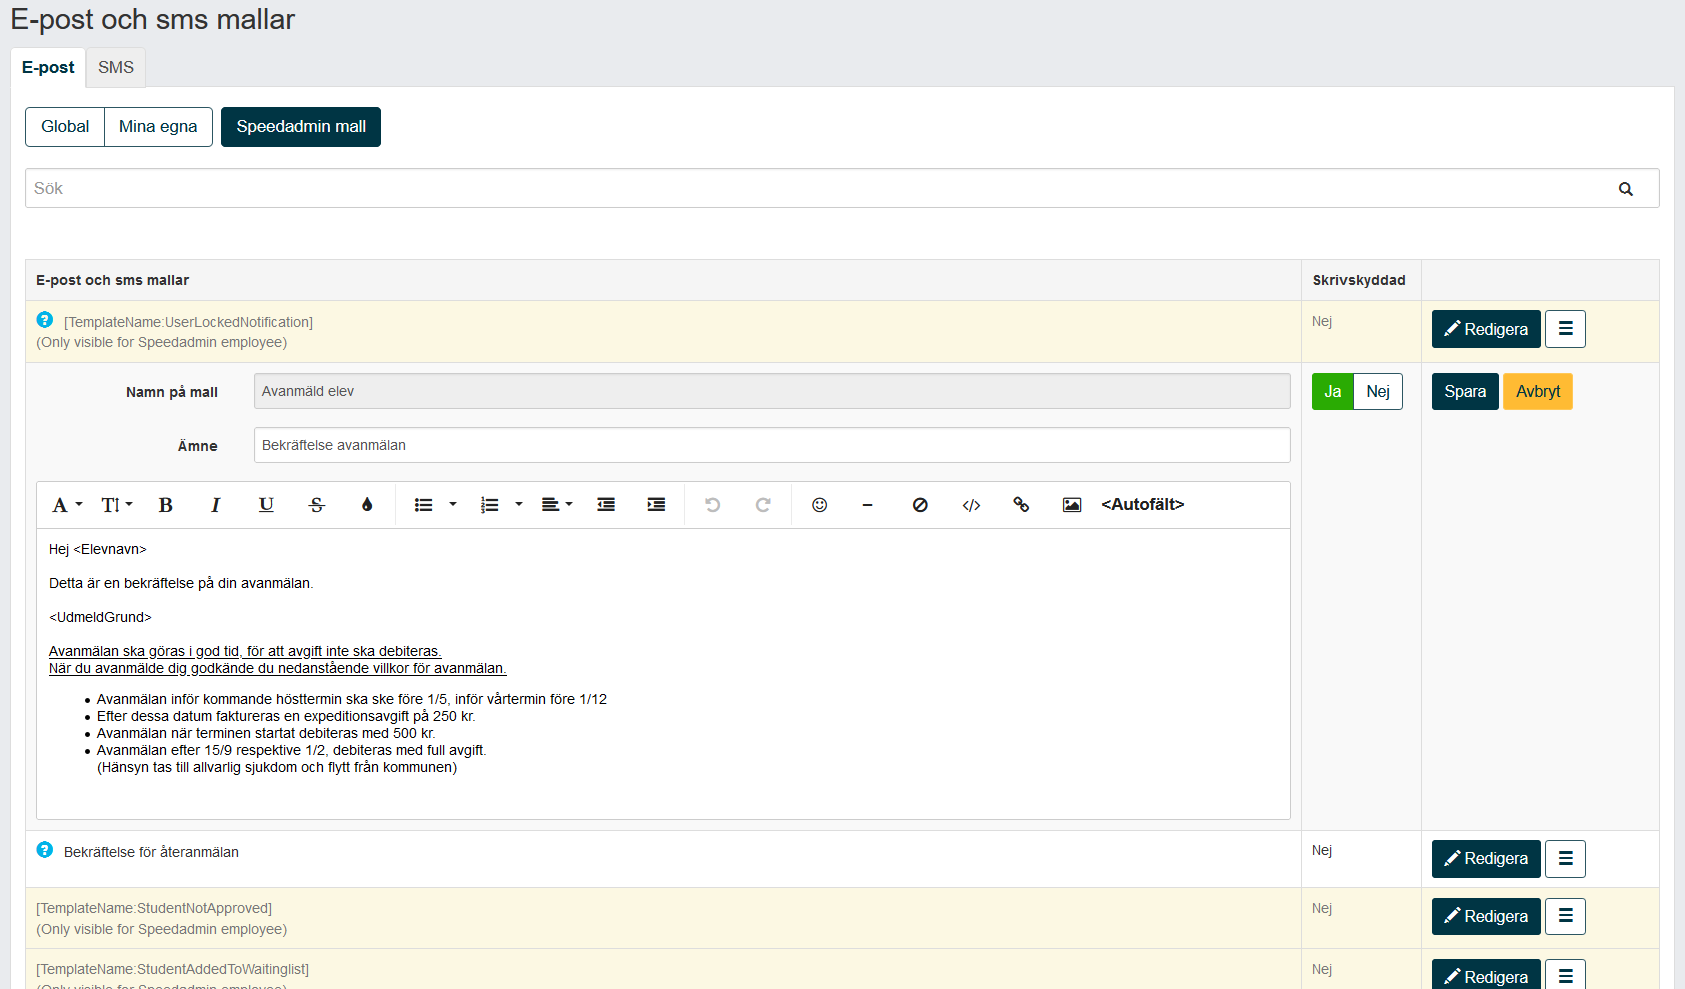The width and height of the screenshot is (1685, 989).
Task: Open the text alignment dropdown
Action: pos(557,505)
